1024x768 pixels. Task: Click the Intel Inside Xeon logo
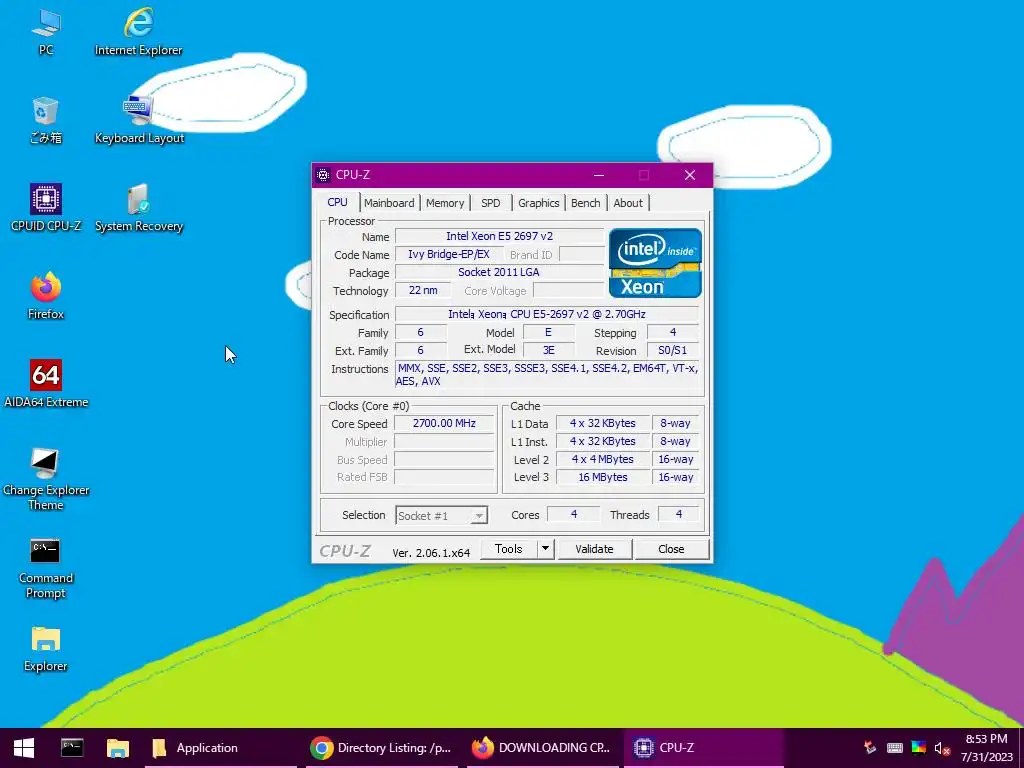pyautogui.click(x=655, y=263)
